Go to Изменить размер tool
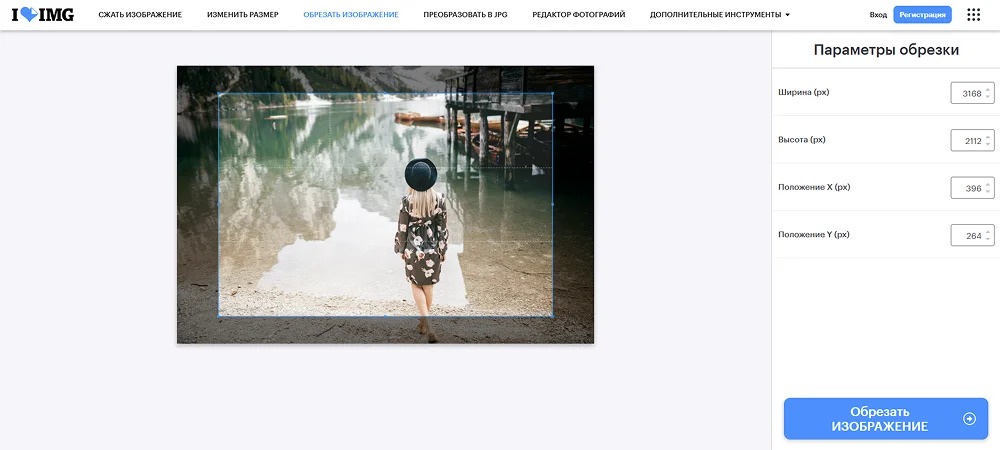 tap(242, 15)
